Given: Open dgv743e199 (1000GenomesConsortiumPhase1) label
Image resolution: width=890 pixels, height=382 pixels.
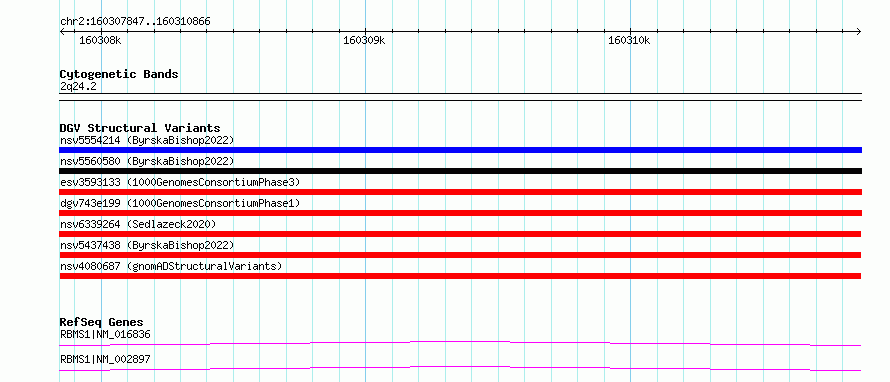Looking at the screenshot, I should pos(180,203).
